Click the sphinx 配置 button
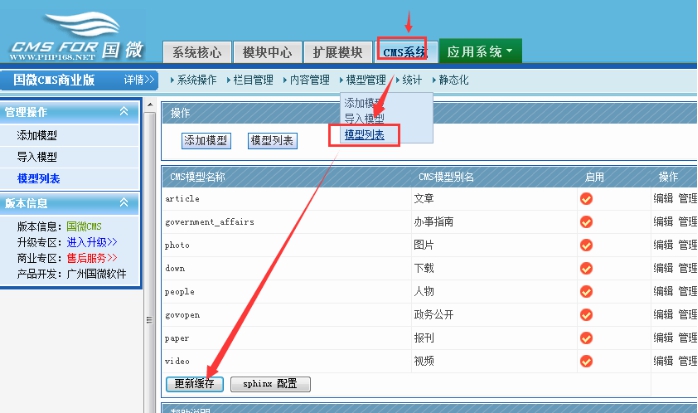Screen dimensions: 698x413 [270, 384]
